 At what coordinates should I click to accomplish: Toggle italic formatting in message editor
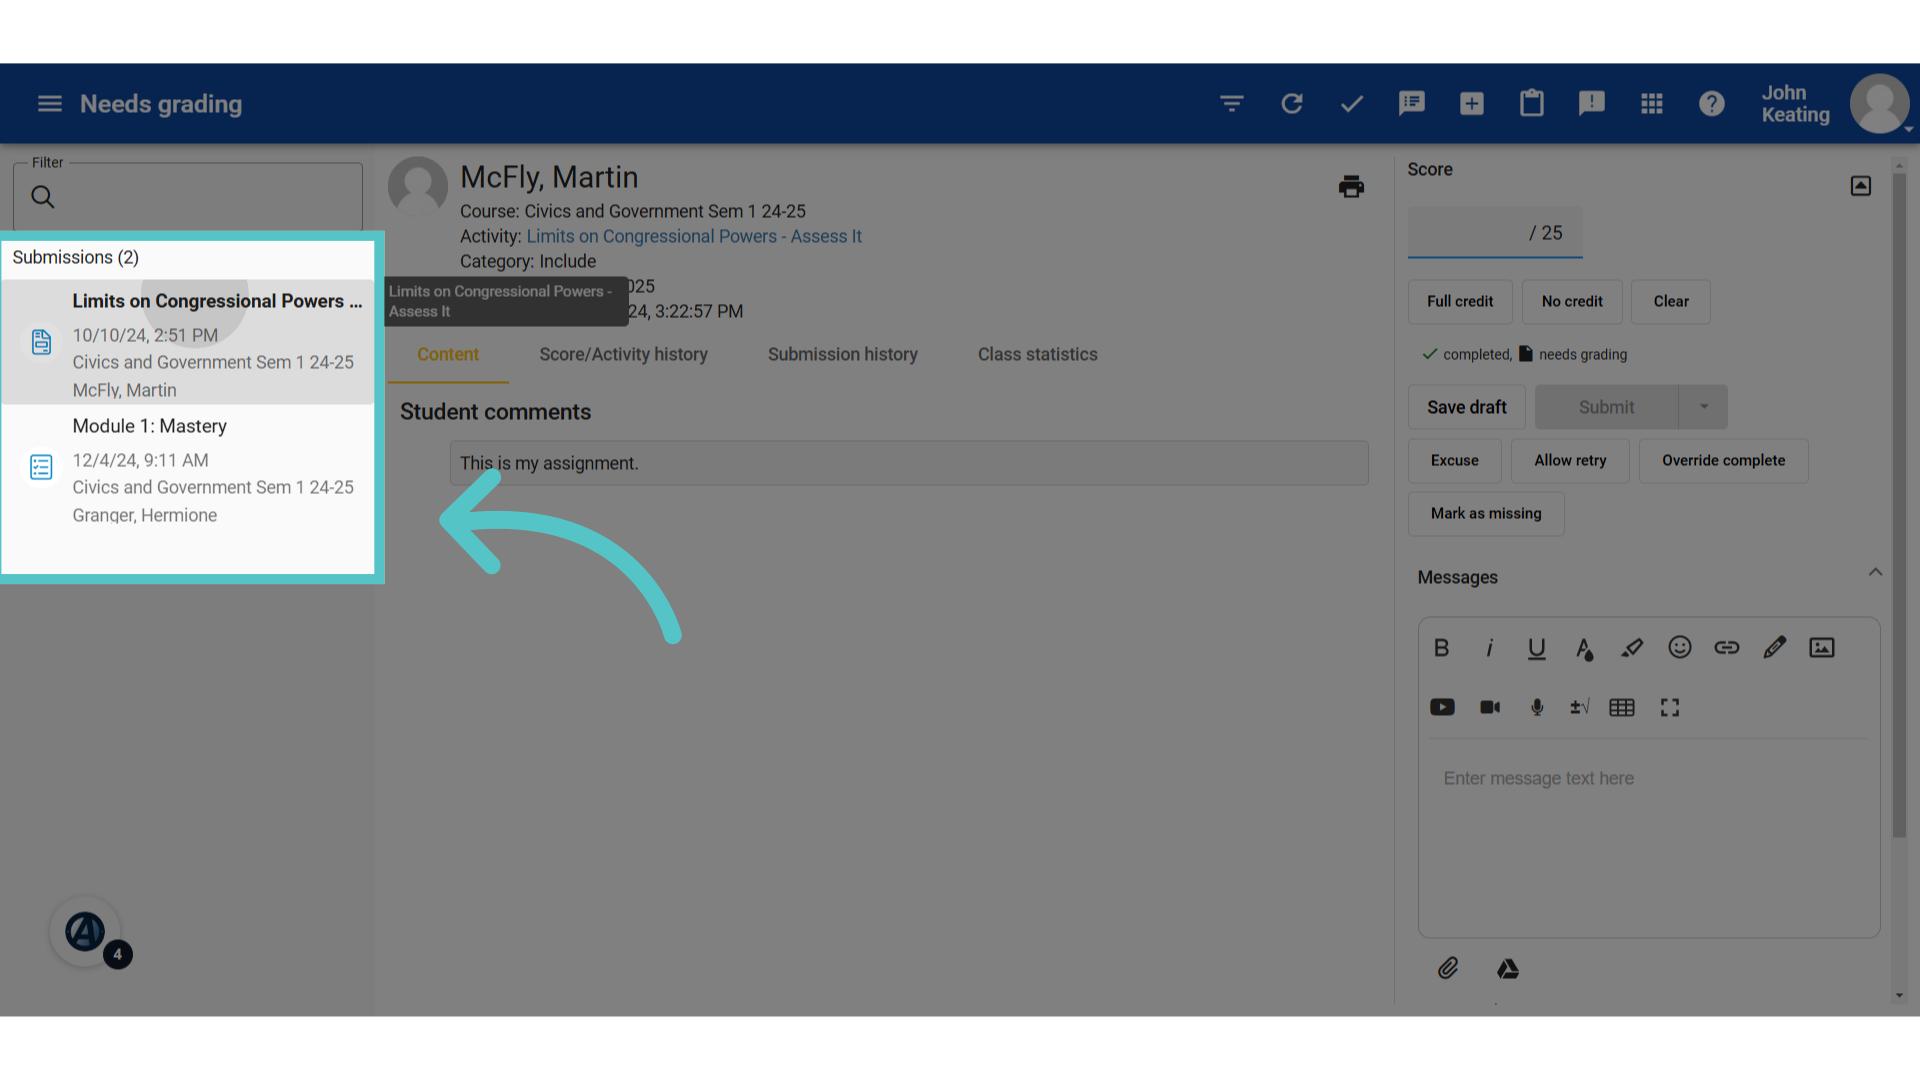coord(1489,647)
